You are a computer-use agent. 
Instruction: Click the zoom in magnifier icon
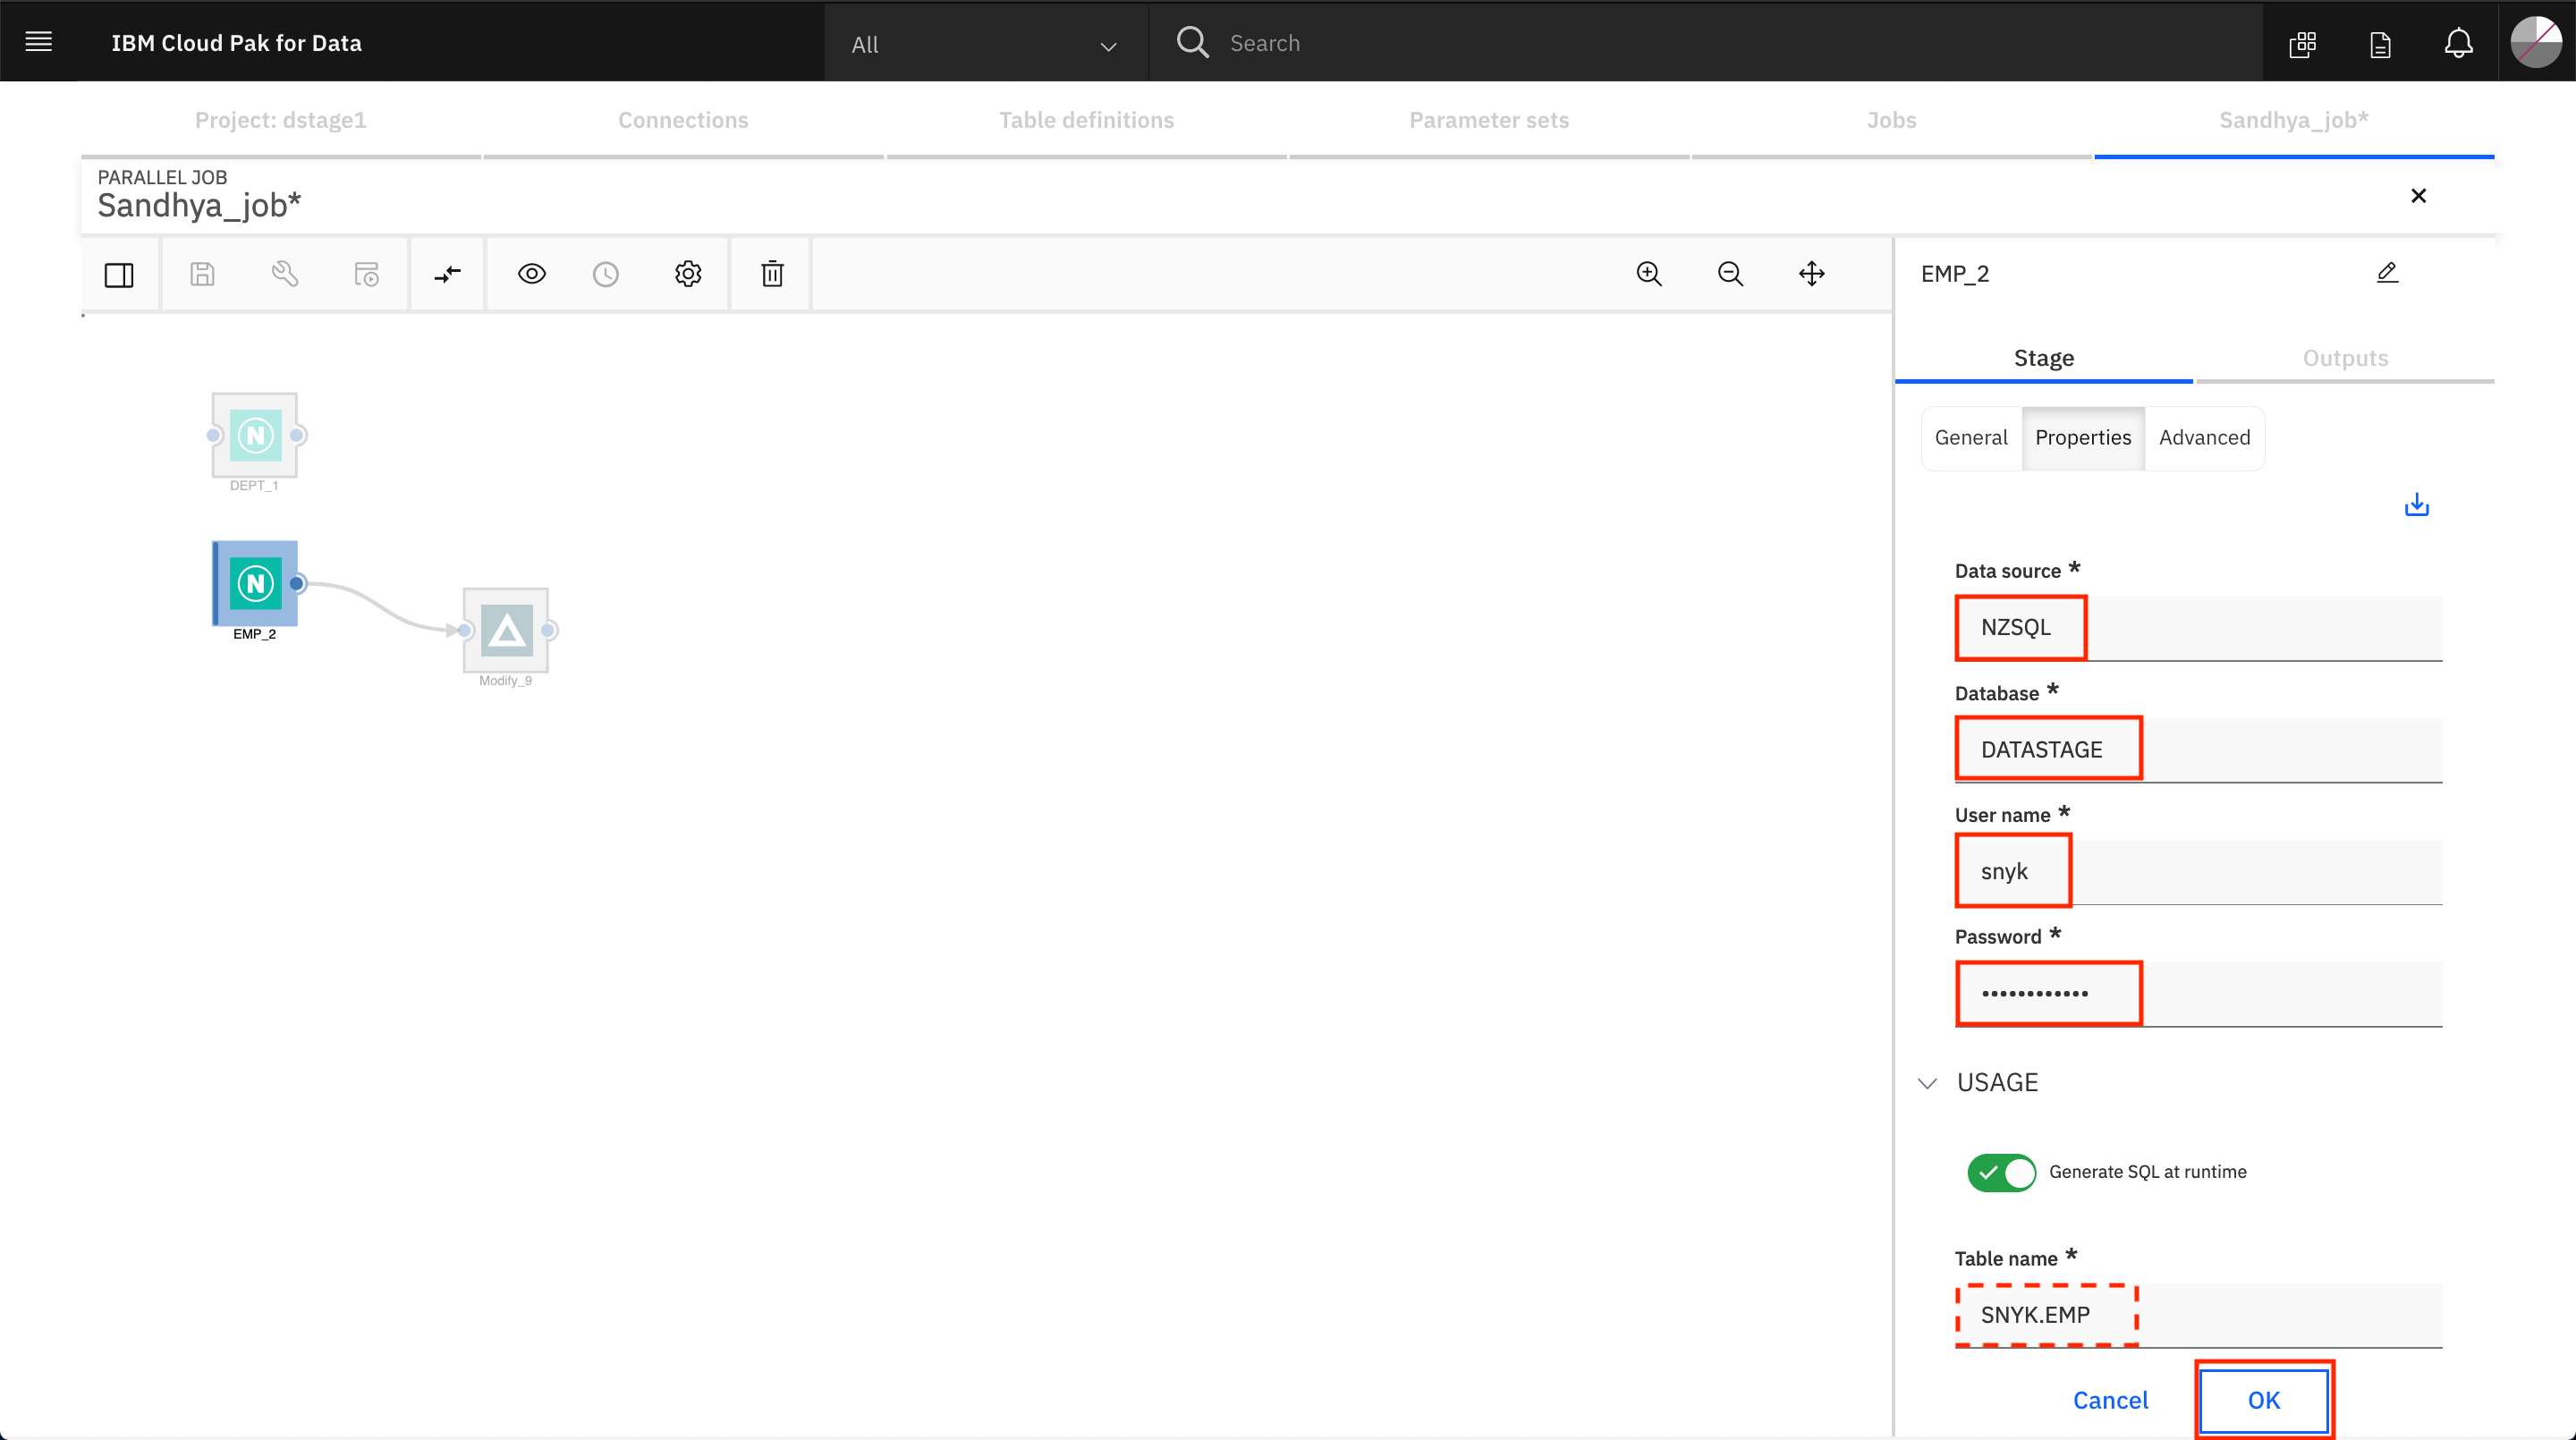[1649, 274]
